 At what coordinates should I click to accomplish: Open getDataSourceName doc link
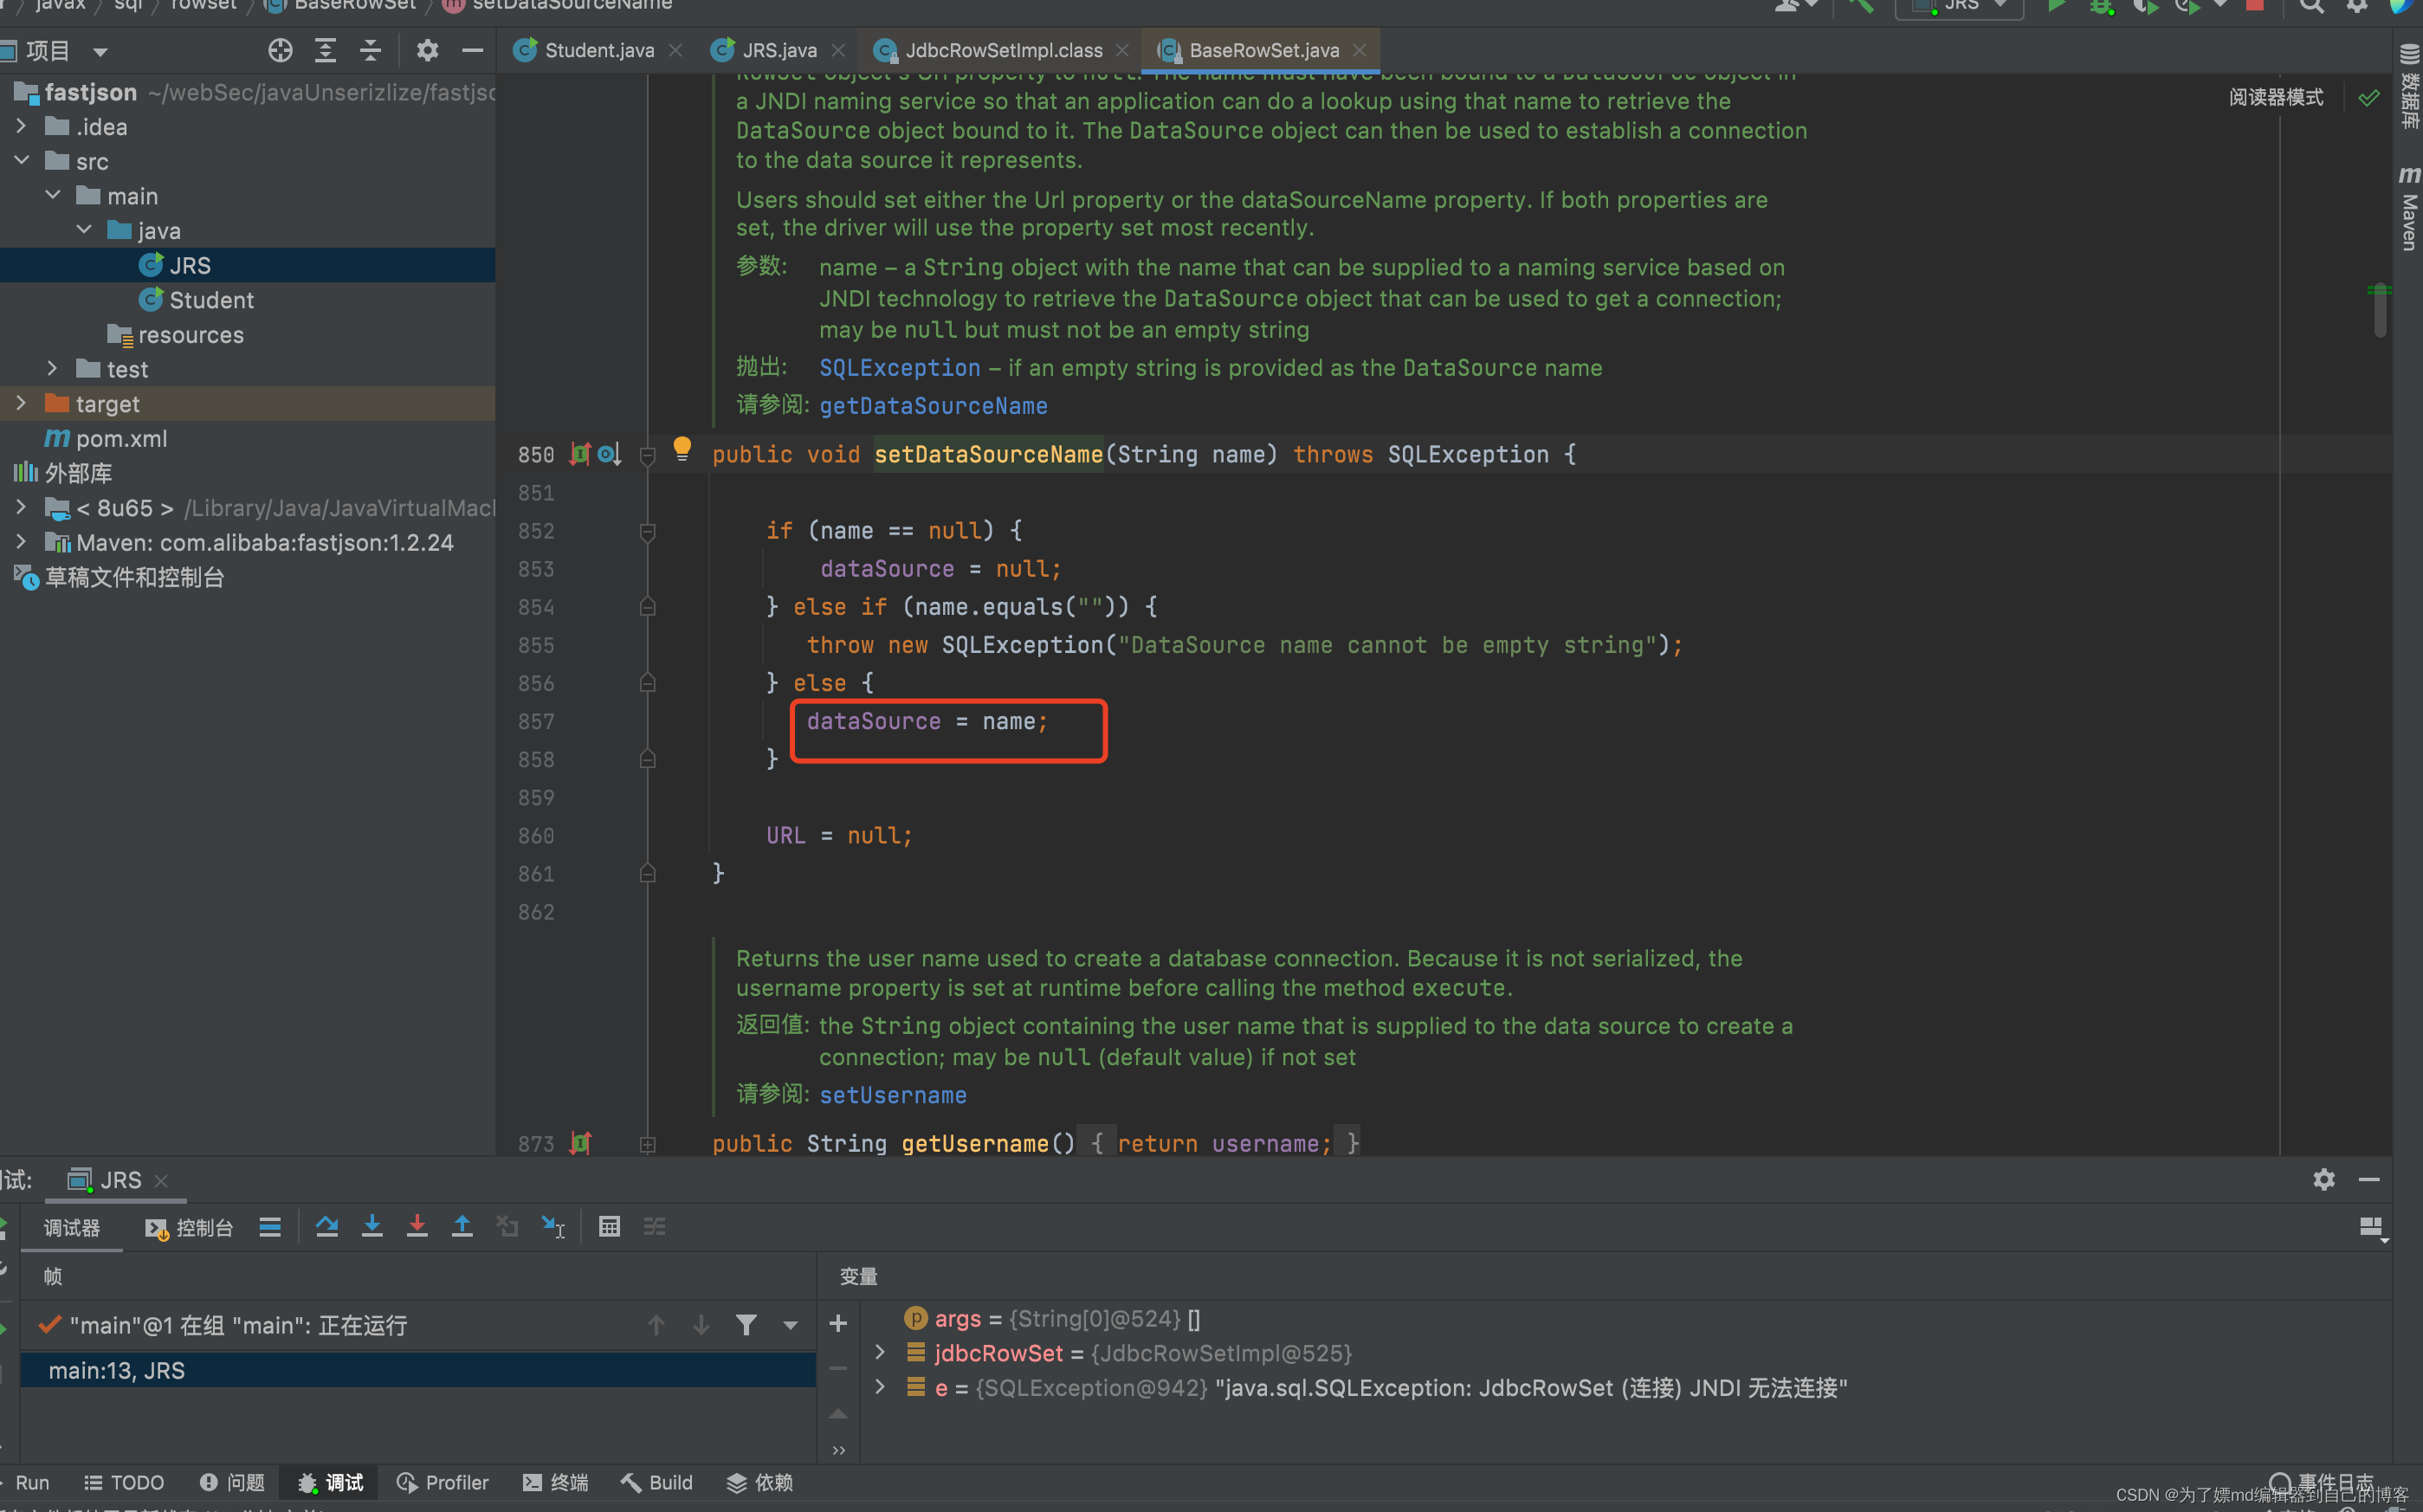(x=934, y=405)
